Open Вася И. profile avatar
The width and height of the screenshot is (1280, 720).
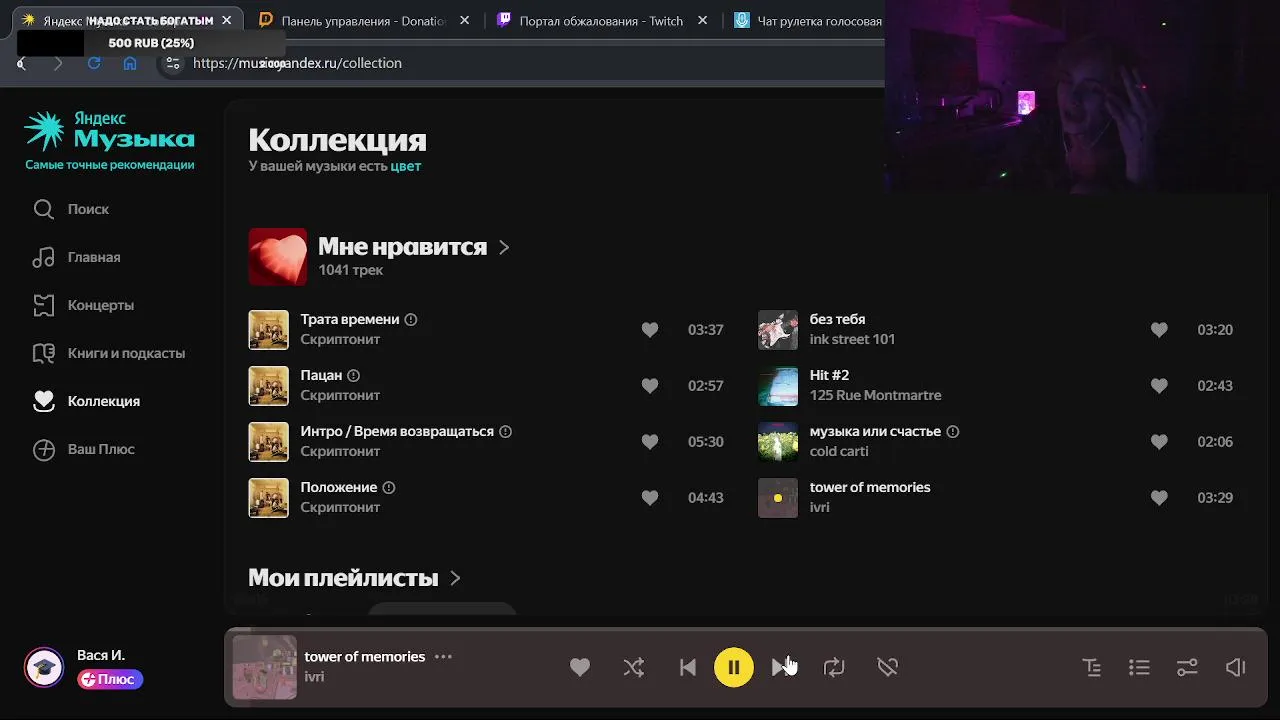click(x=44, y=667)
